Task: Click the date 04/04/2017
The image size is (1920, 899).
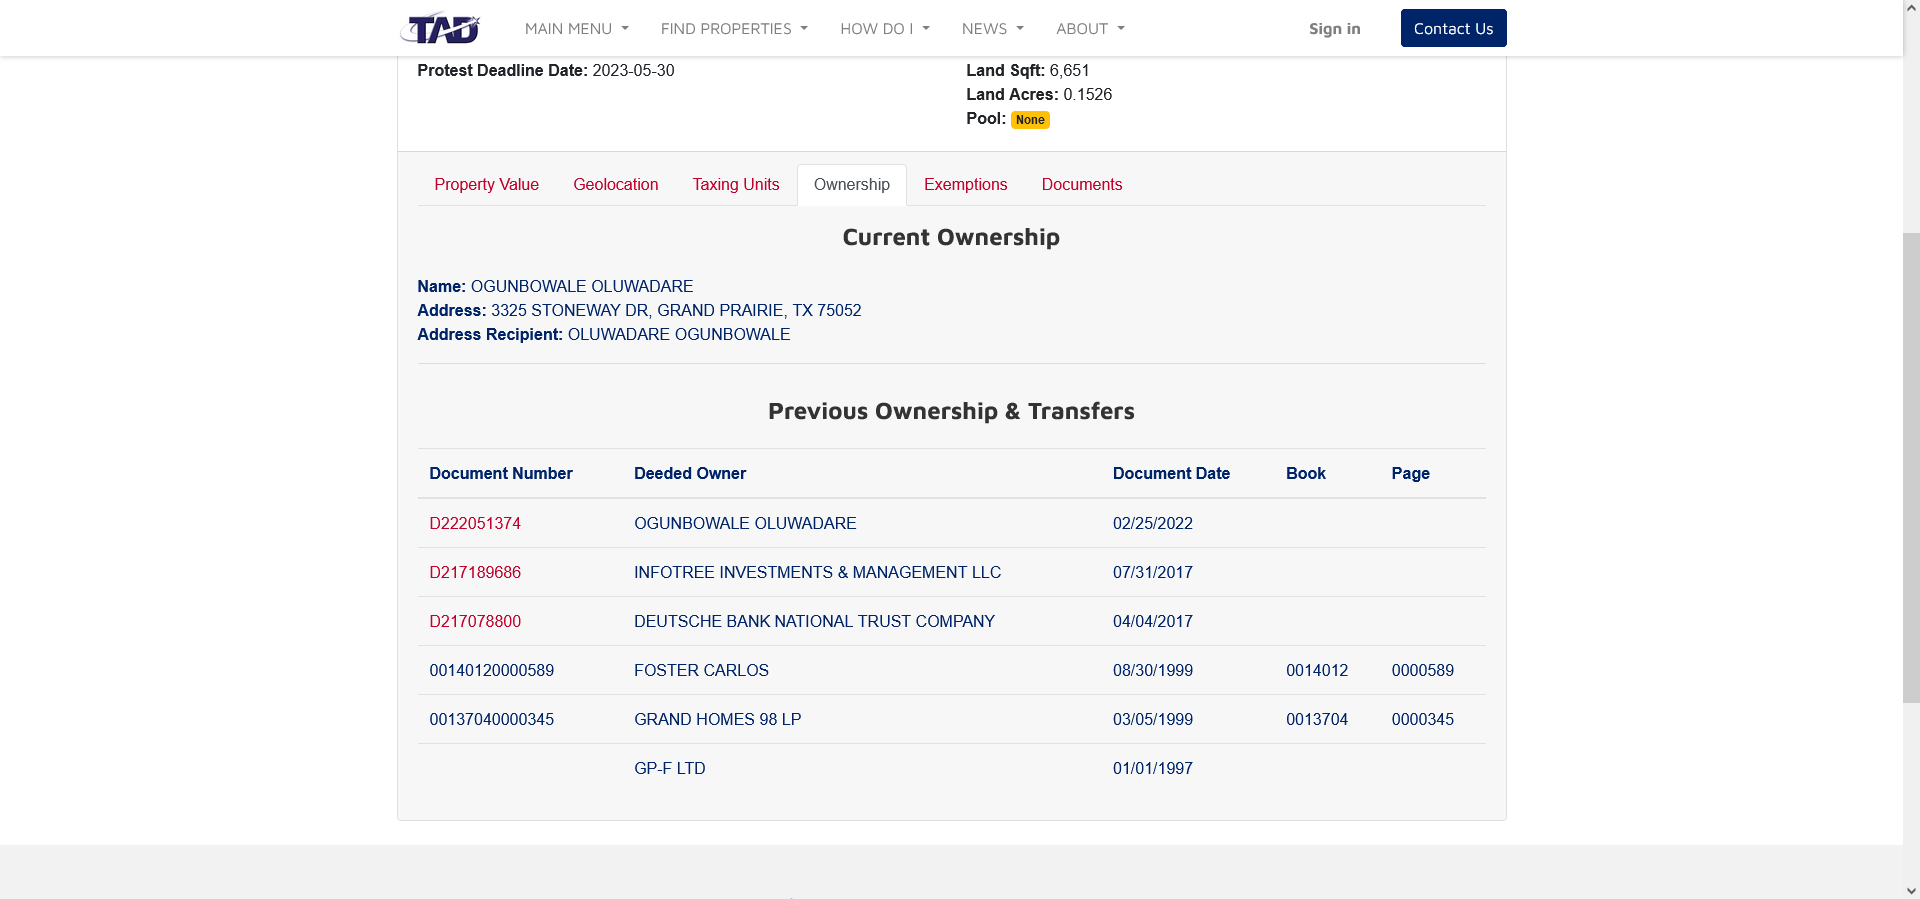Action: (1153, 621)
